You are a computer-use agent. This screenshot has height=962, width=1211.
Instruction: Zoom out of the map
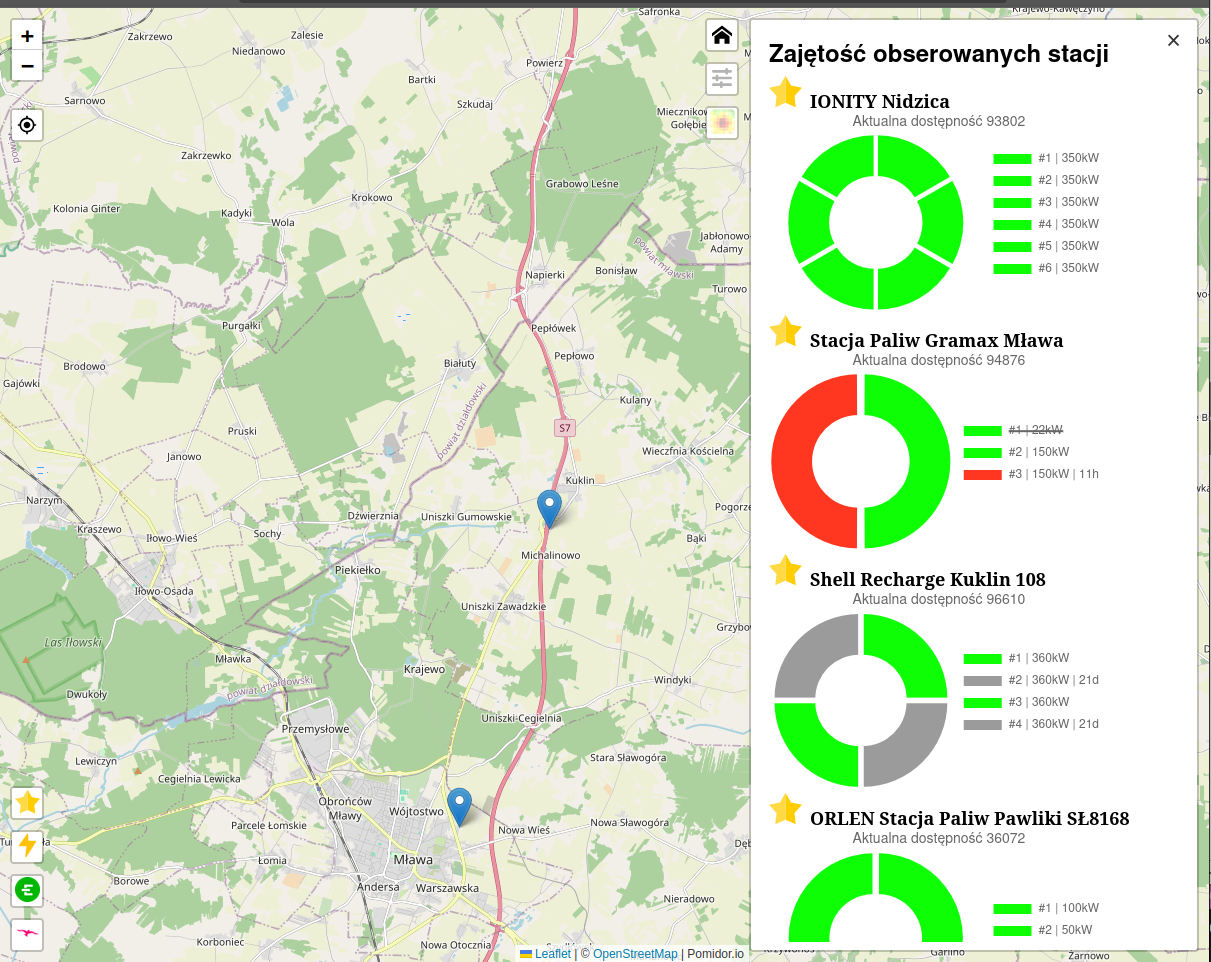[x=27, y=66]
